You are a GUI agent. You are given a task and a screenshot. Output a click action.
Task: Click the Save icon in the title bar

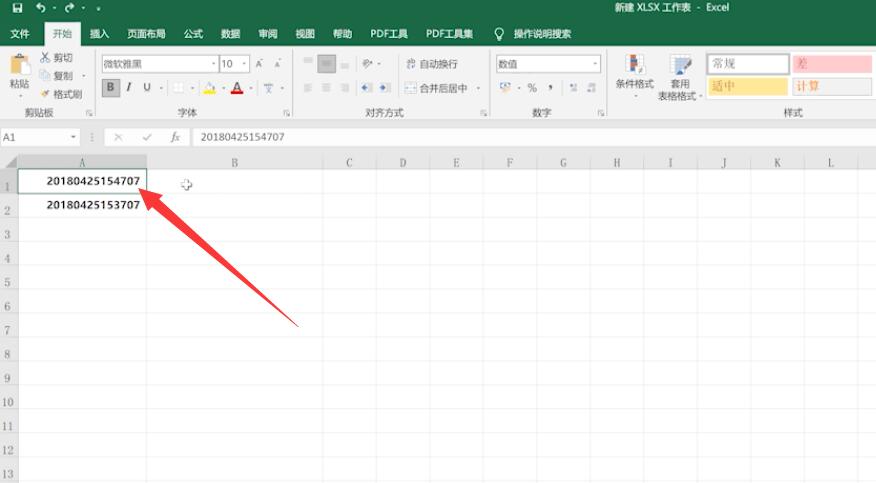(17, 8)
